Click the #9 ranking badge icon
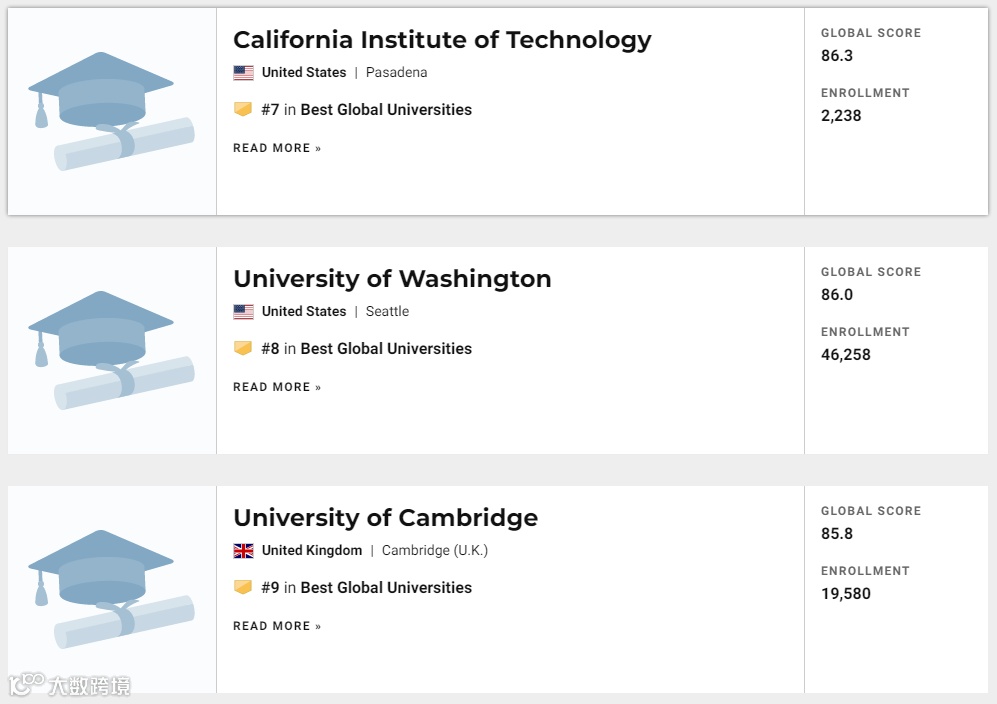The width and height of the screenshot is (997, 704). [x=243, y=588]
